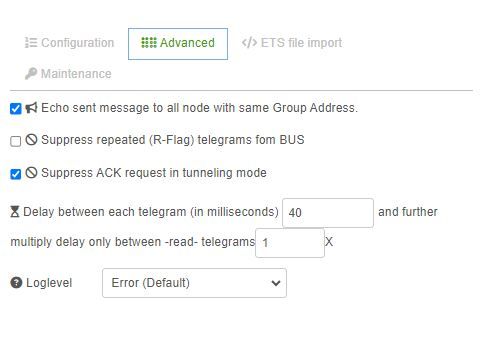Screen dimensions: 487x364
Task: Go to the Maintenance tab
Action: (68, 74)
